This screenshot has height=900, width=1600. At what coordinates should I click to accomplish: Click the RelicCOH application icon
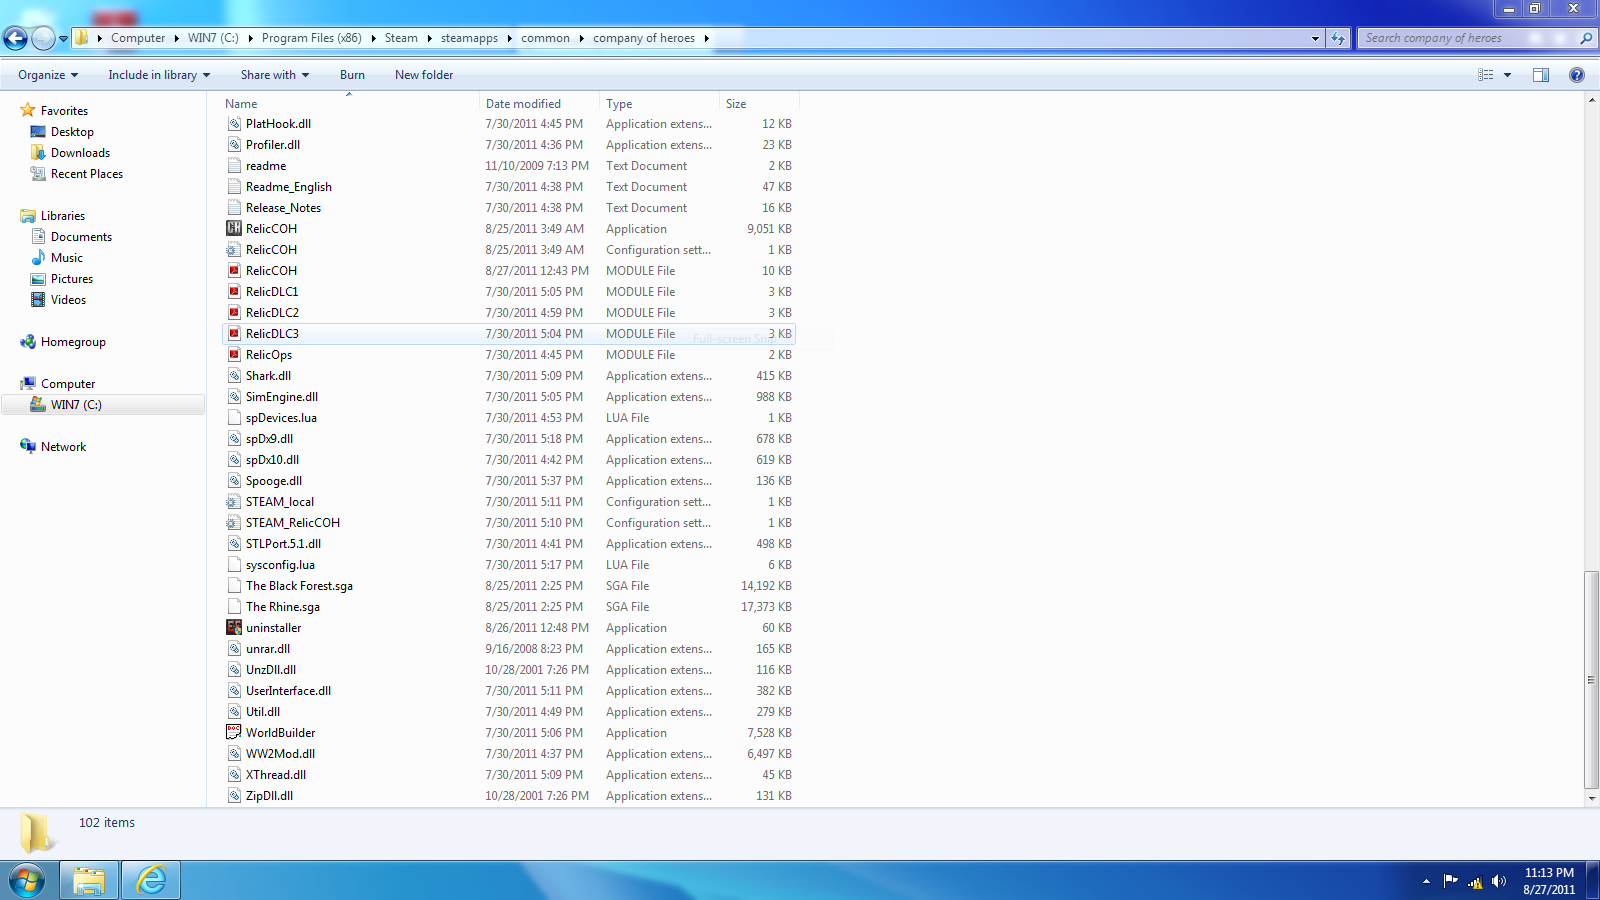point(234,229)
